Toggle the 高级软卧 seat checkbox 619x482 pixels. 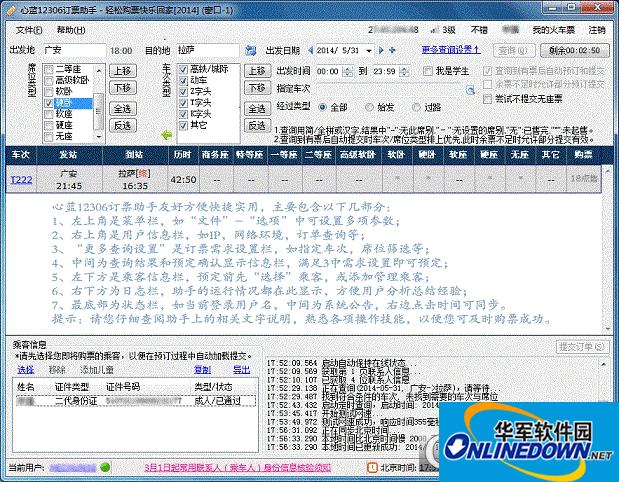point(49,81)
